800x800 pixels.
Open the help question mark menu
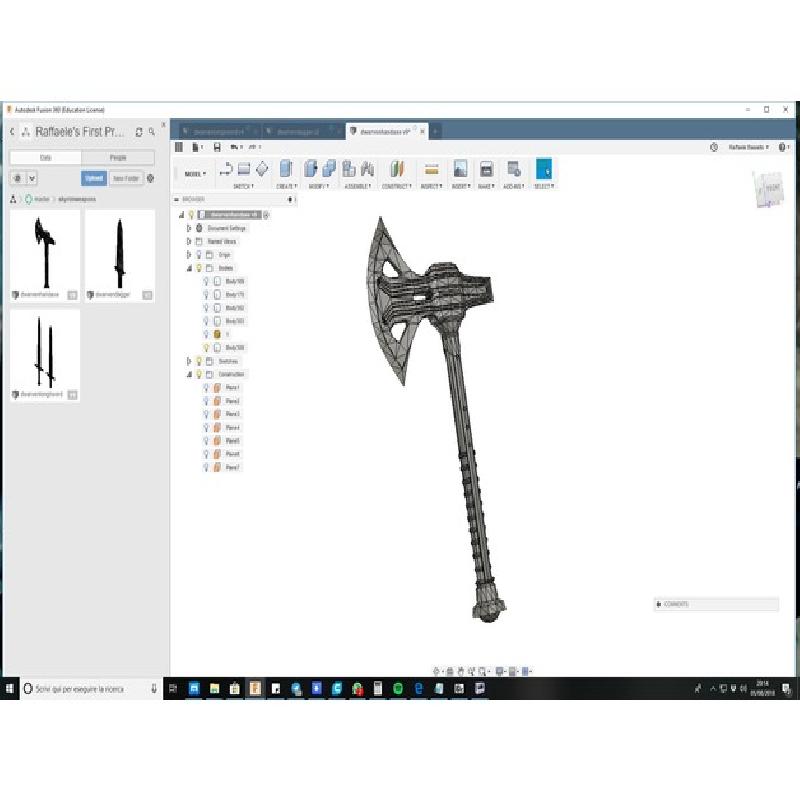coord(783,147)
